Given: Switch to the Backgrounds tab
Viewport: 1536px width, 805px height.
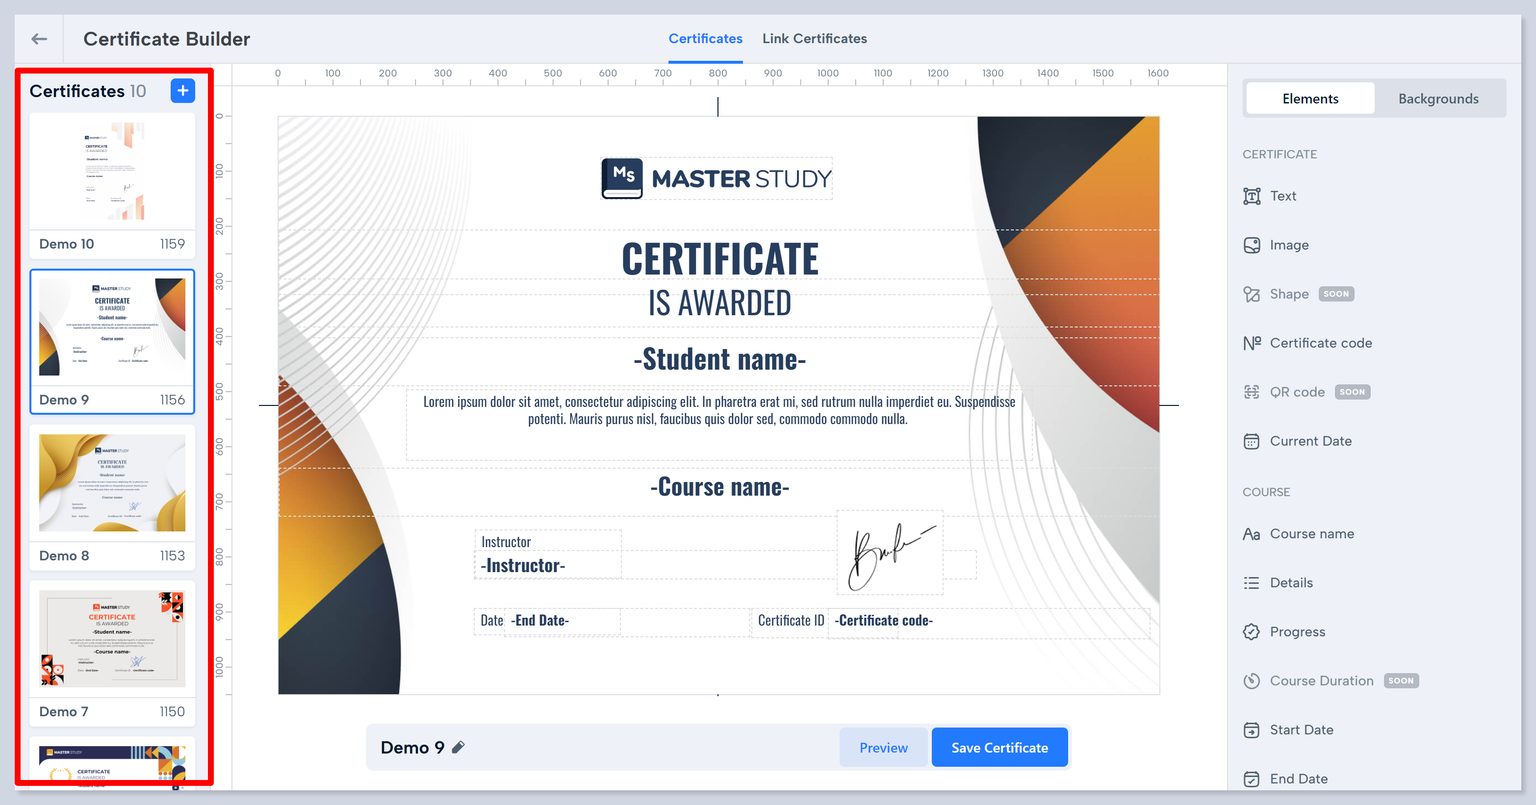Looking at the screenshot, I should 1437,99.
